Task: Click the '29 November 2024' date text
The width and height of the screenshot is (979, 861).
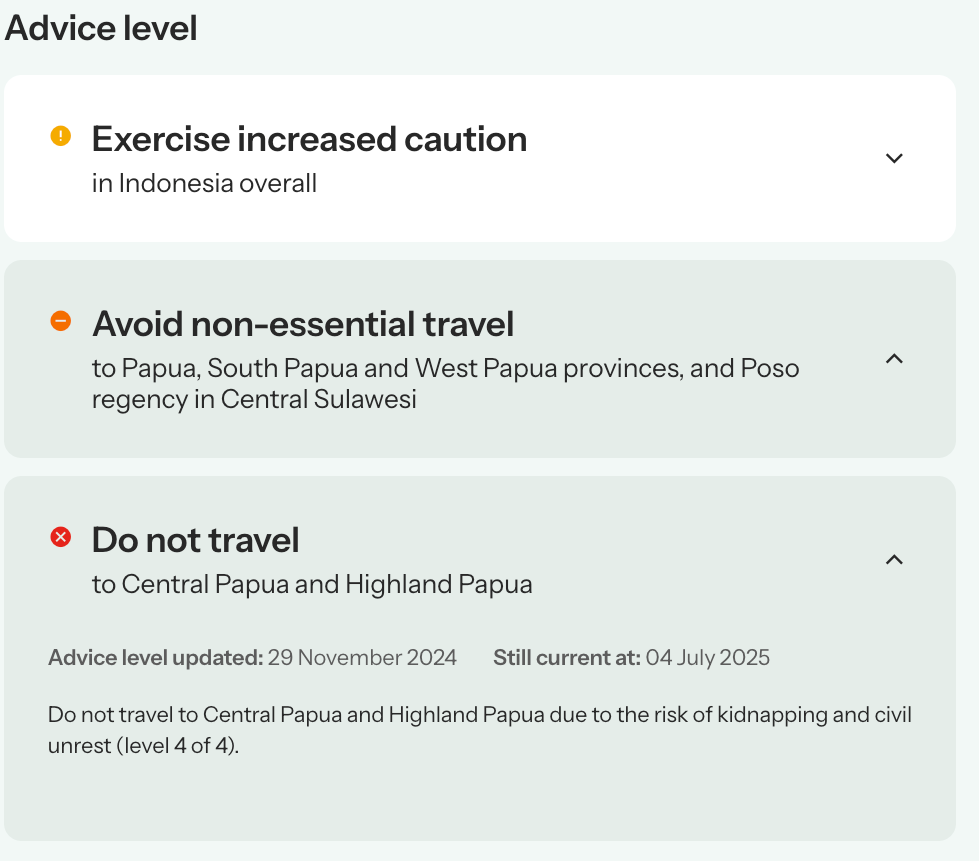Action: click(362, 657)
